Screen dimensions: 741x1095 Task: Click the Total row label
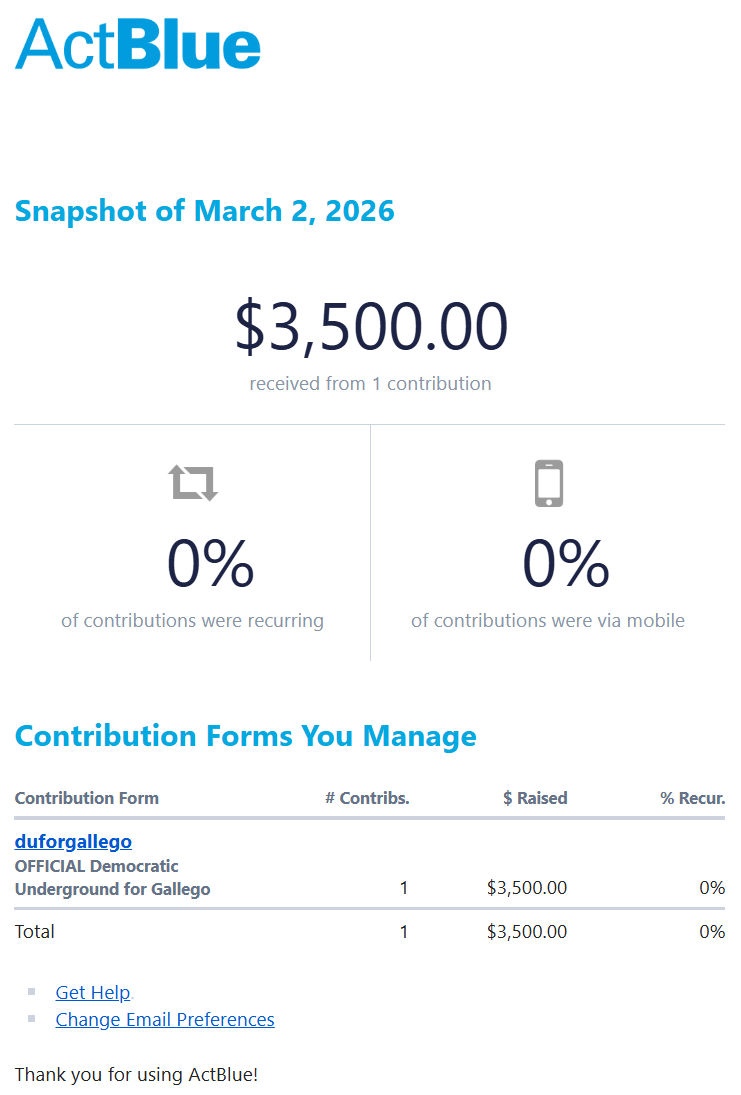click(35, 931)
